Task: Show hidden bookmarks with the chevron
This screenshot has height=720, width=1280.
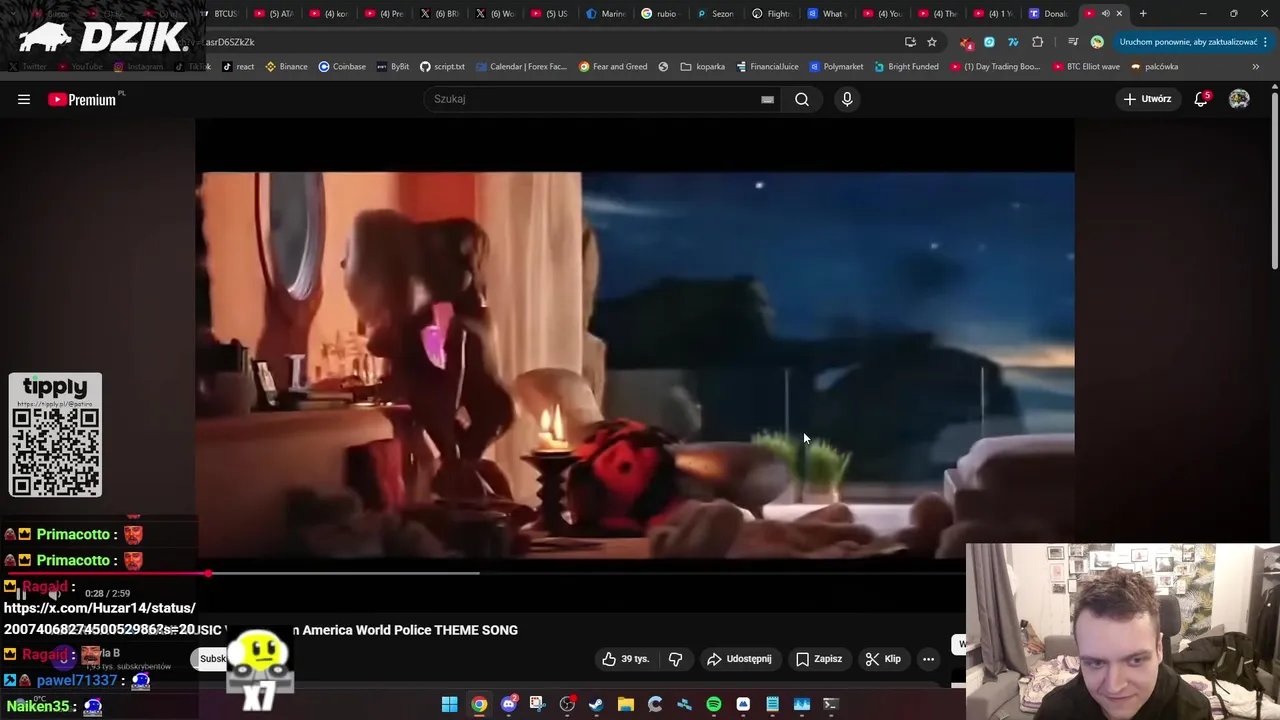Action: [x=1256, y=67]
